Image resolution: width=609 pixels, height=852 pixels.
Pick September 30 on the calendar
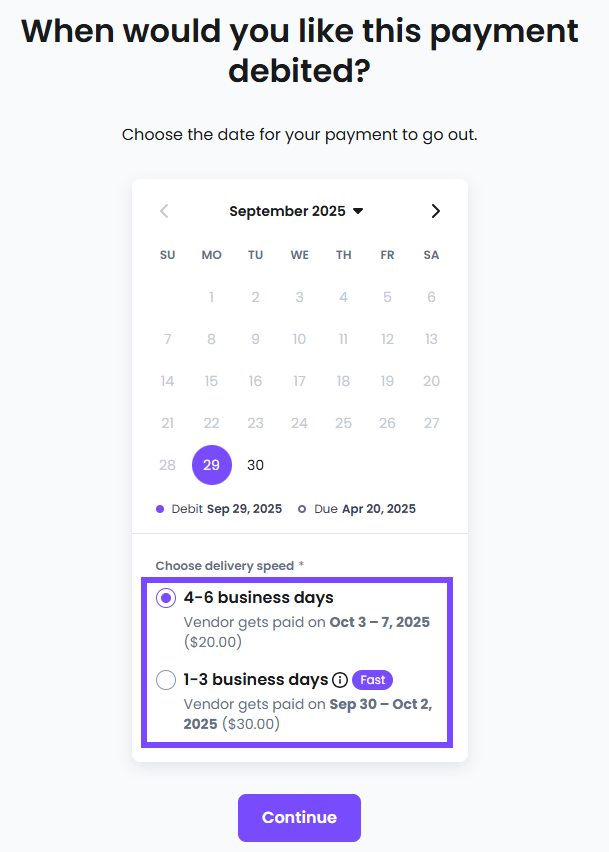click(255, 465)
